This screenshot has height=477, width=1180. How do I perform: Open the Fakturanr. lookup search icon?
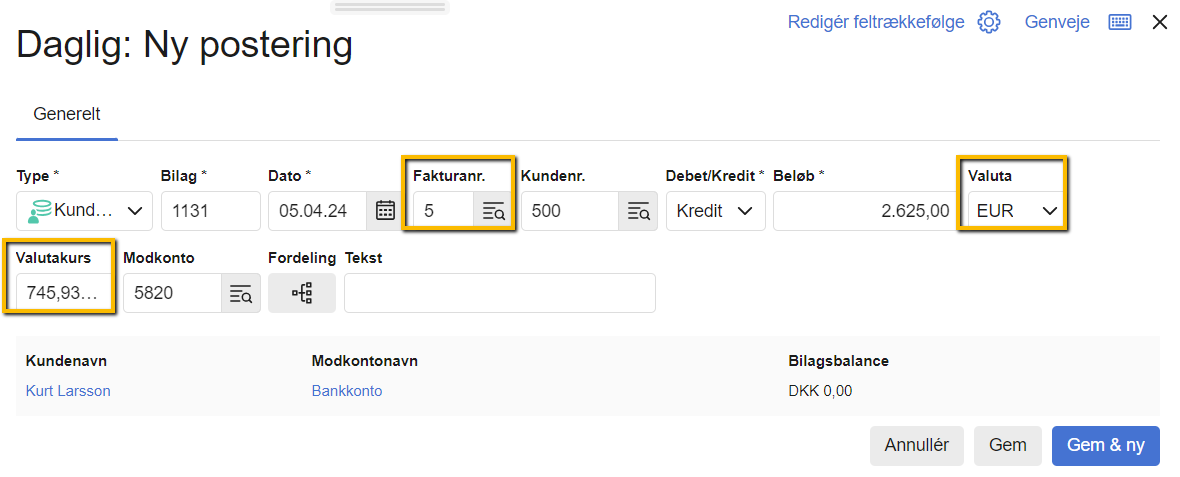(494, 211)
